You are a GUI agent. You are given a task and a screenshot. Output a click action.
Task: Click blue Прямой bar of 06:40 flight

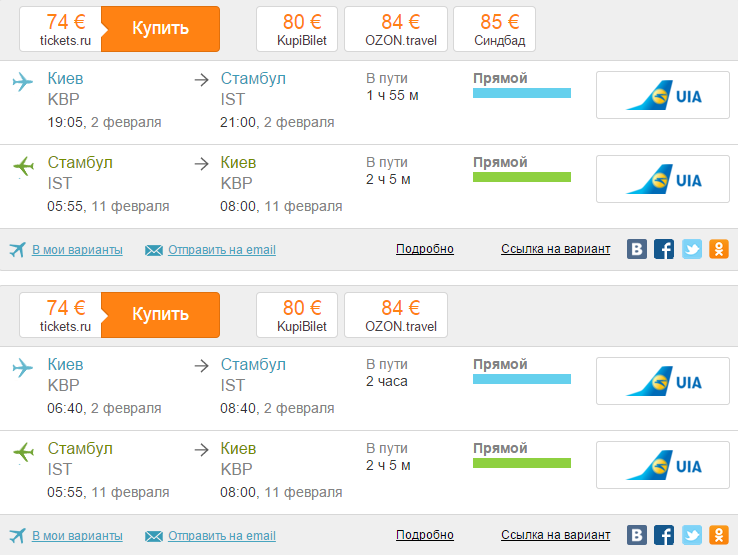tap(522, 380)
